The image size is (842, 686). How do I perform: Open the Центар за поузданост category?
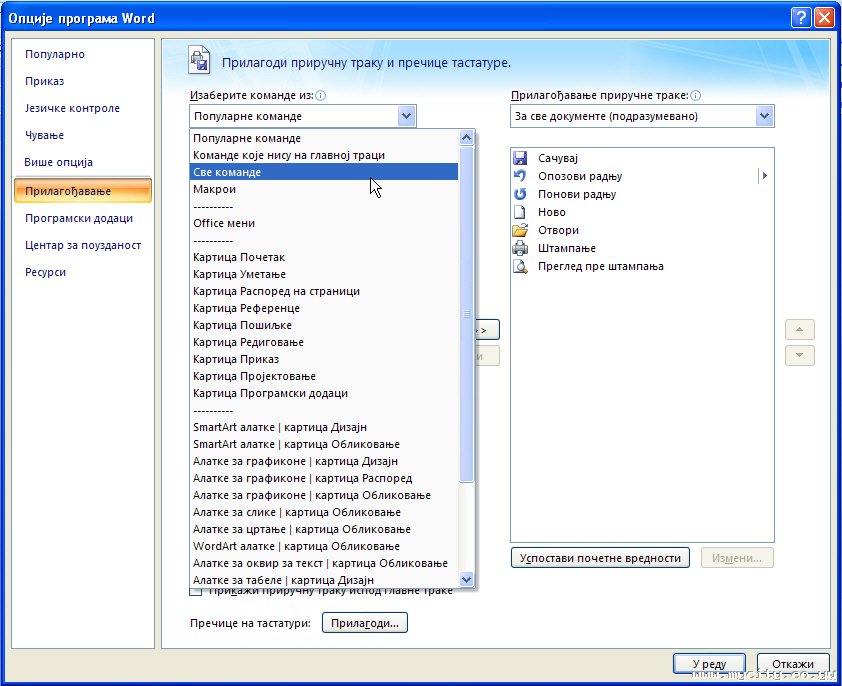[x=83, y=245]
